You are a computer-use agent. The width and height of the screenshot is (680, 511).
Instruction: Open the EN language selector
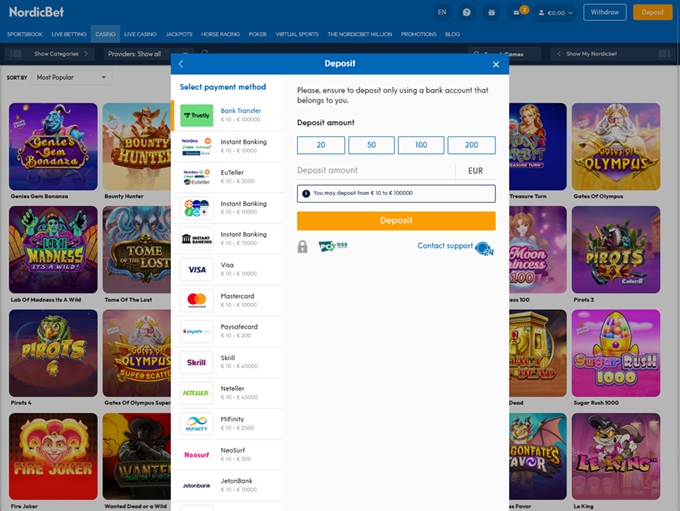click(x=442, y=12)
